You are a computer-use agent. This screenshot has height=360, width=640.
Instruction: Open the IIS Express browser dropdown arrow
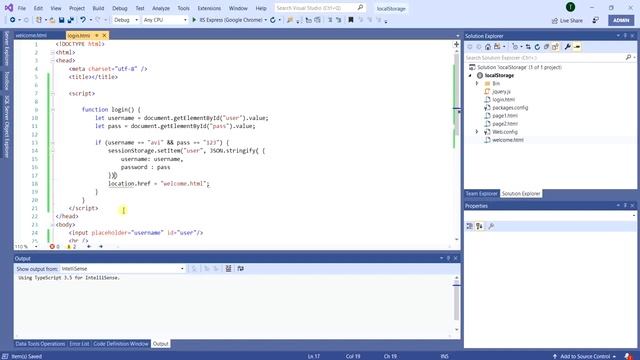(x=265, y=20)
